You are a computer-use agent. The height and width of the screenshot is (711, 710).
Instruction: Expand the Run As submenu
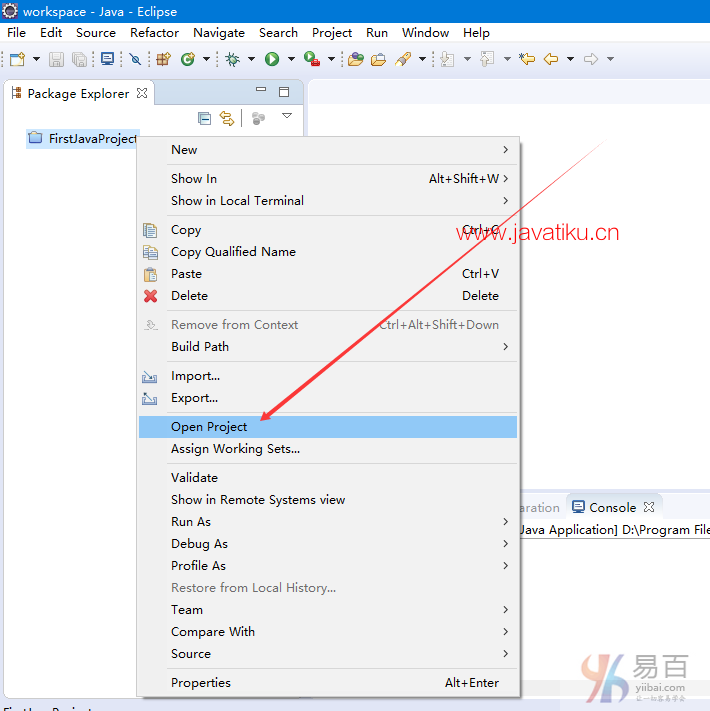[x=328, y=521]
